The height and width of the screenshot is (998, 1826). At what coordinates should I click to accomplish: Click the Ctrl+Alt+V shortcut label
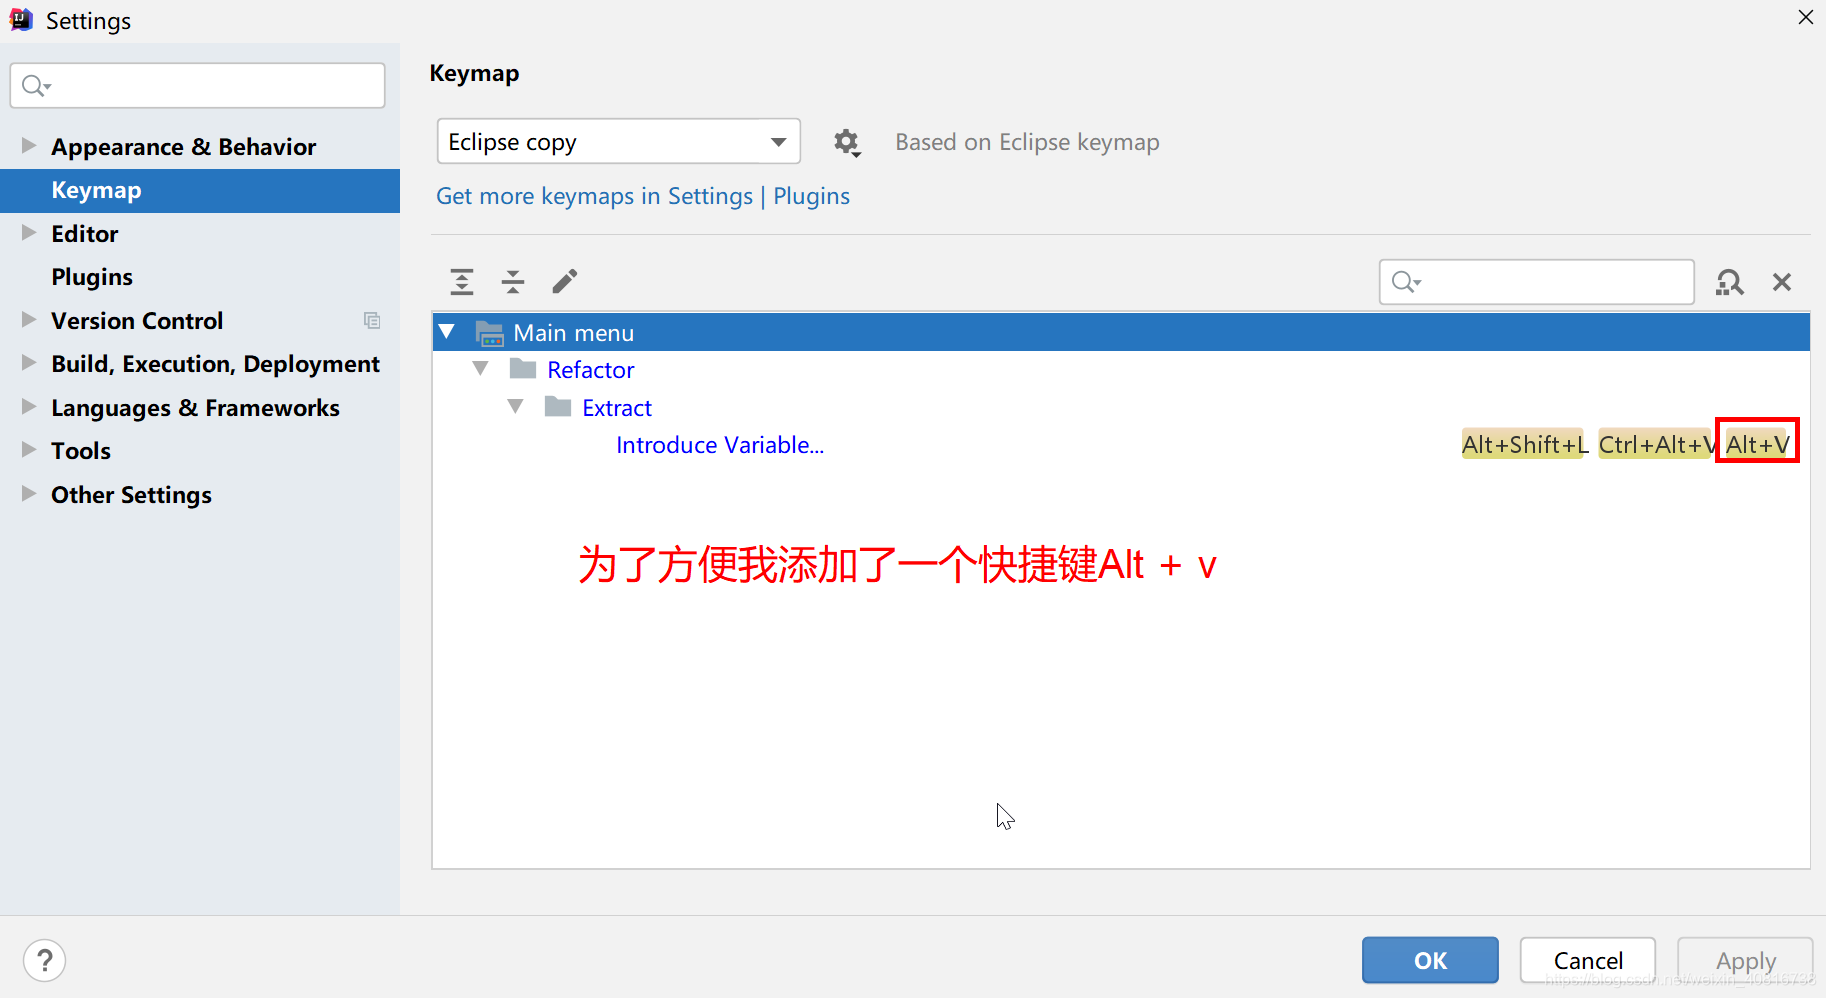(1657, 444)
